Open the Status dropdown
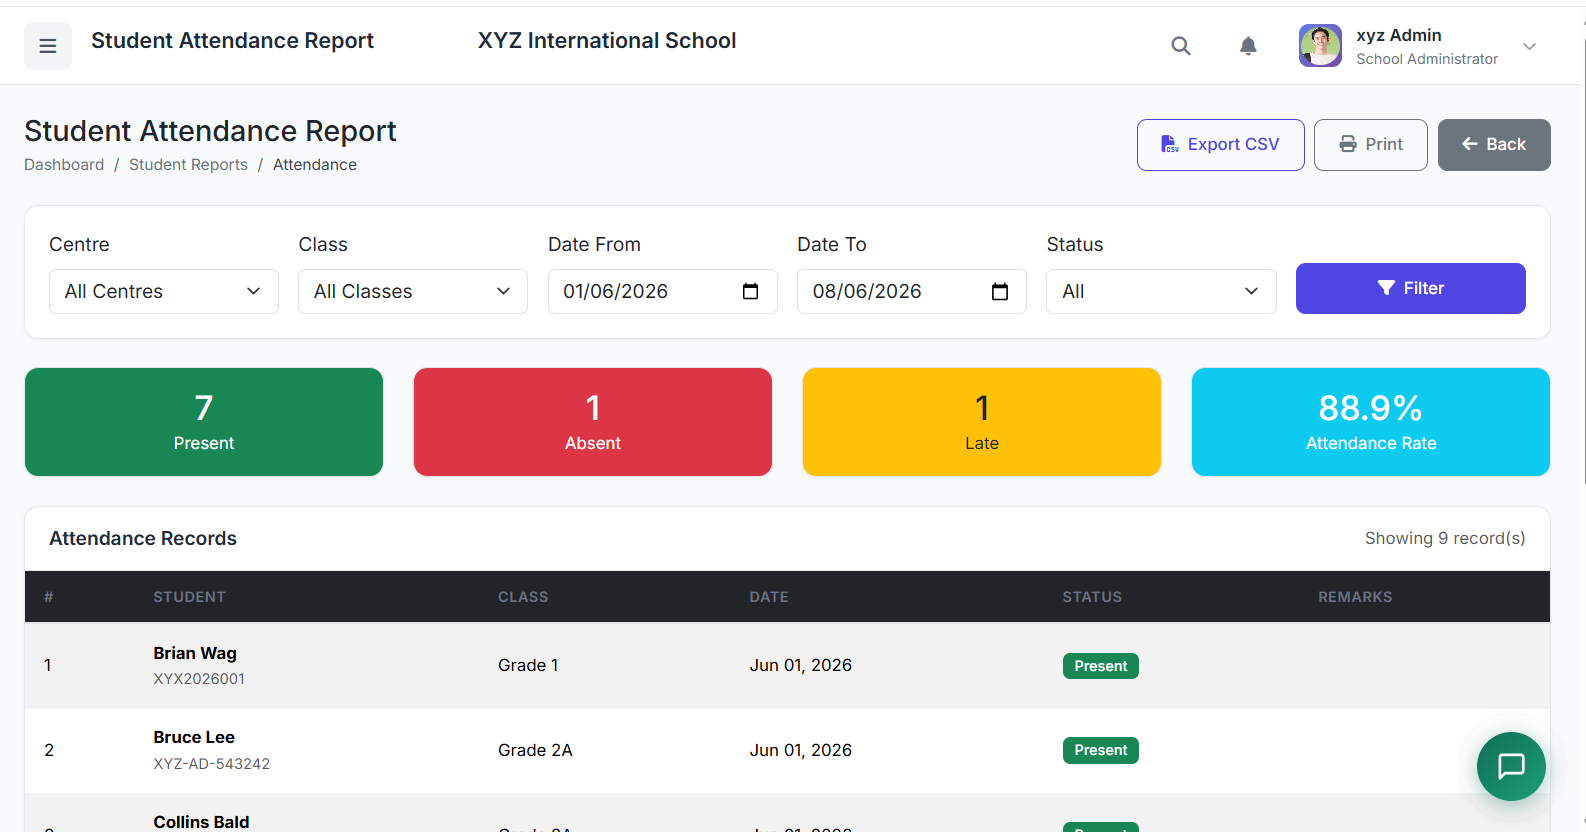Viewport: 1586px width, 832px height. (x=1161, y=291)
